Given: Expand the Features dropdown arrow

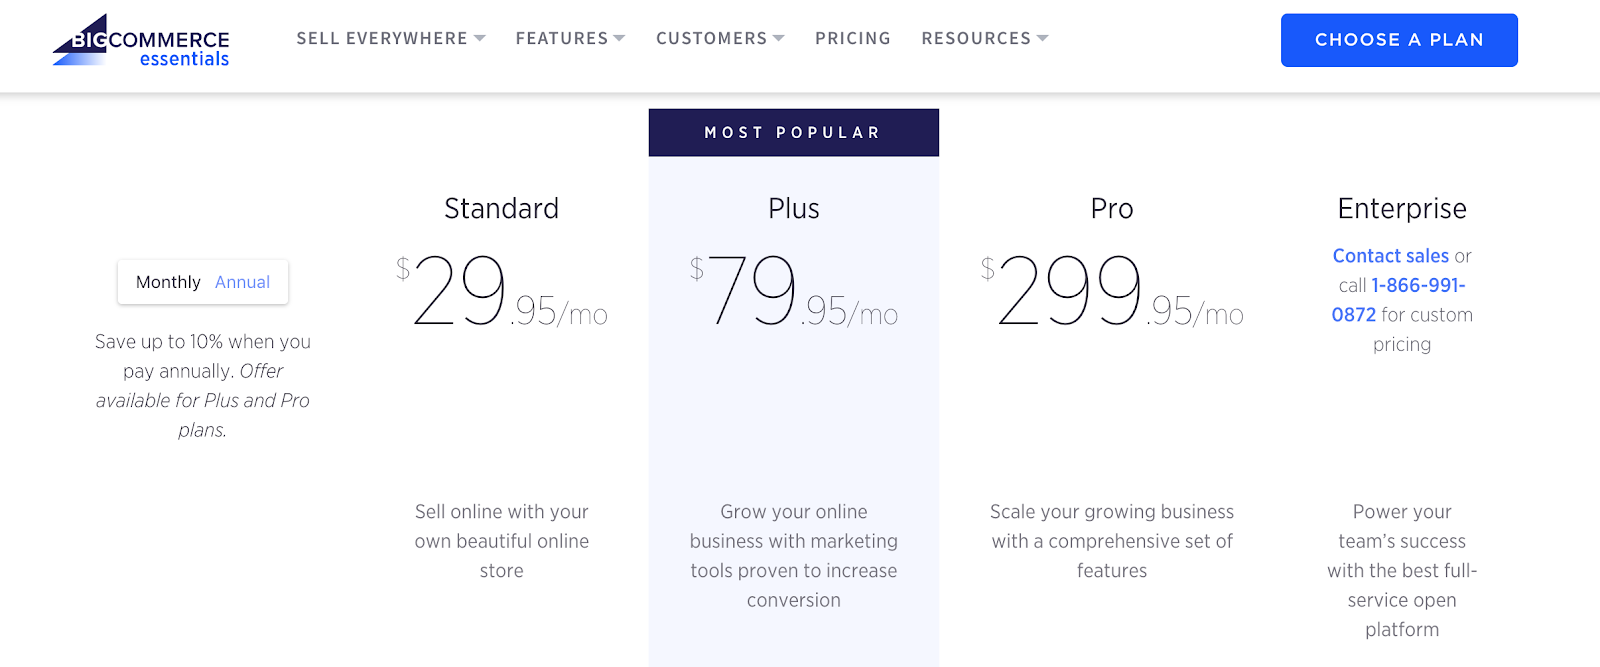Looking at the screenshot, I should 620,39.
